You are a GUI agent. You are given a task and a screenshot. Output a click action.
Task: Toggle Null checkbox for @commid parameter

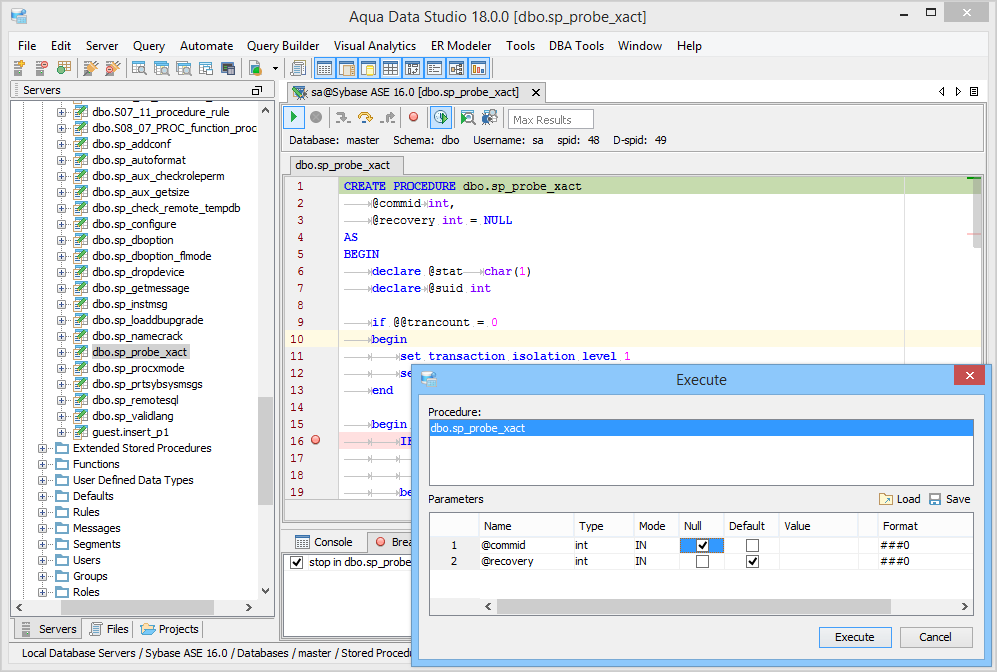[x=702, y=545]
